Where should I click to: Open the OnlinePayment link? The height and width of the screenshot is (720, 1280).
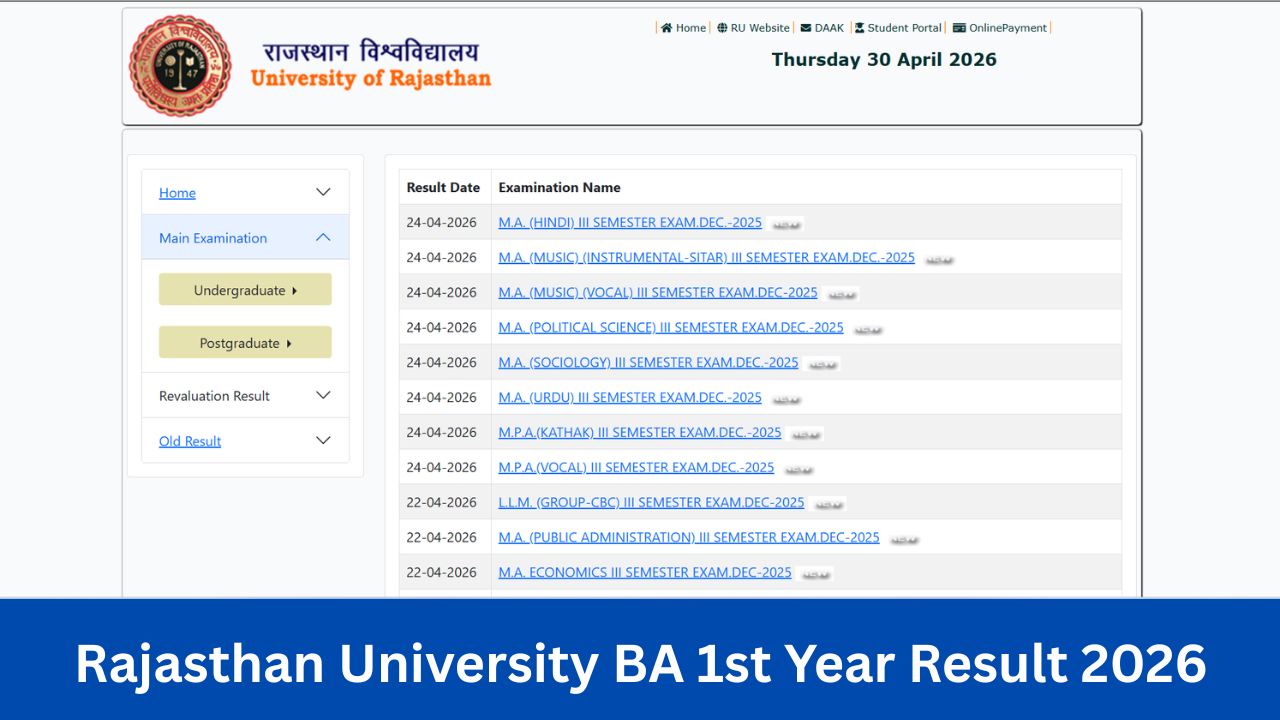point(1008,28)
